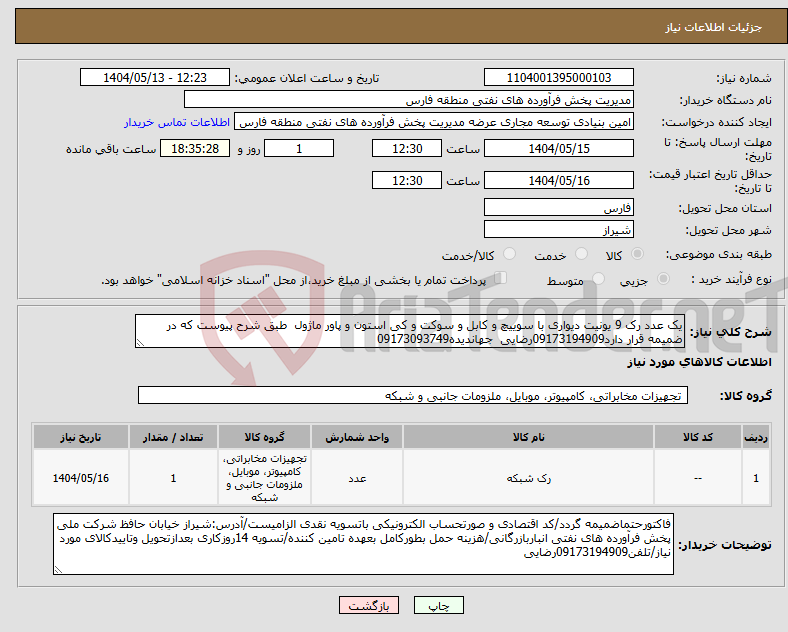Click the need number field 1104001395000103
The width and height of the screenshot is (788, 632).
coord(558,77)
